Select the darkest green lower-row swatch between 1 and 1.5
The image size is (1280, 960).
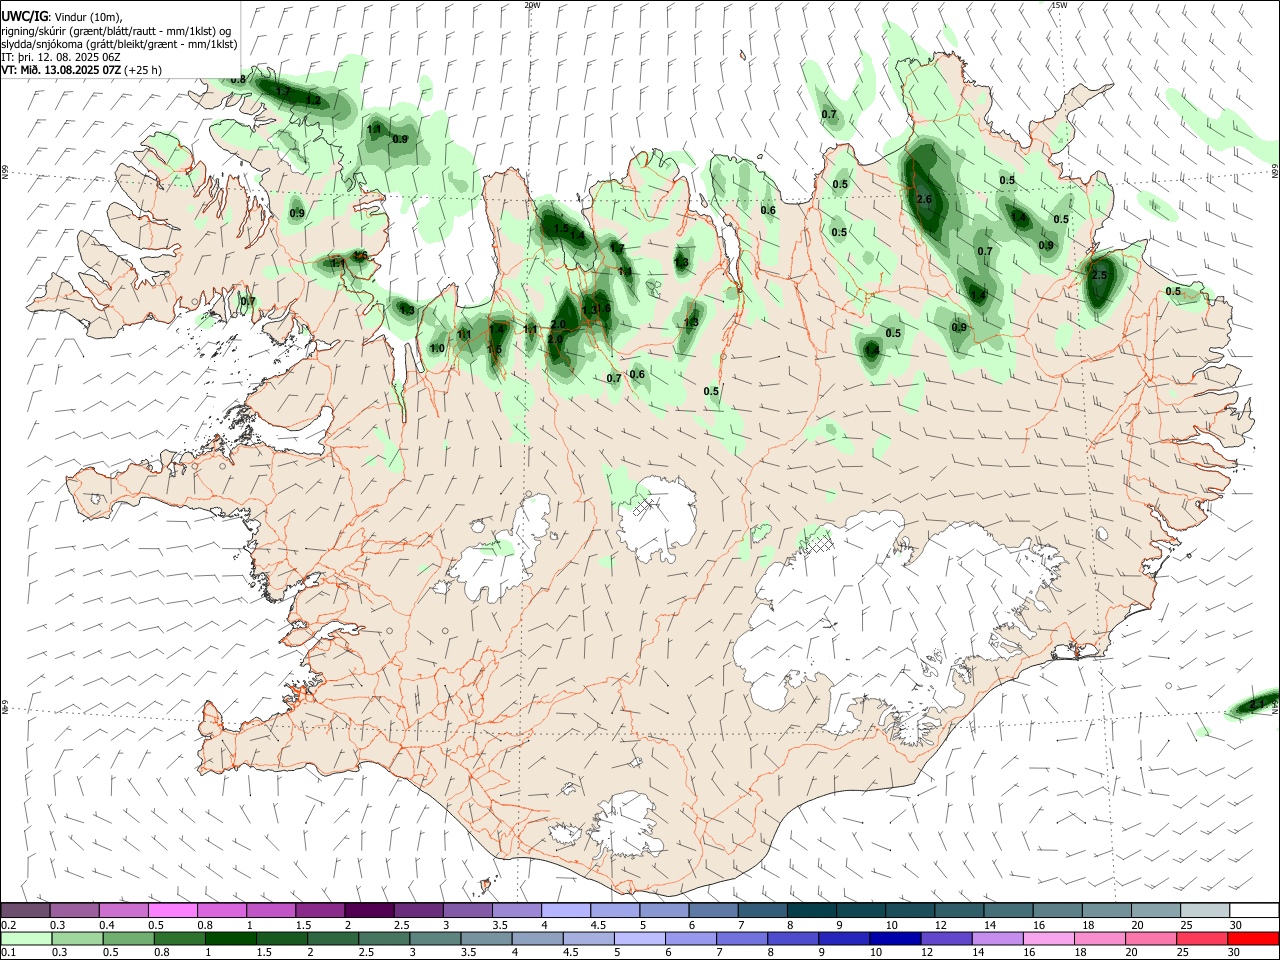230,938
